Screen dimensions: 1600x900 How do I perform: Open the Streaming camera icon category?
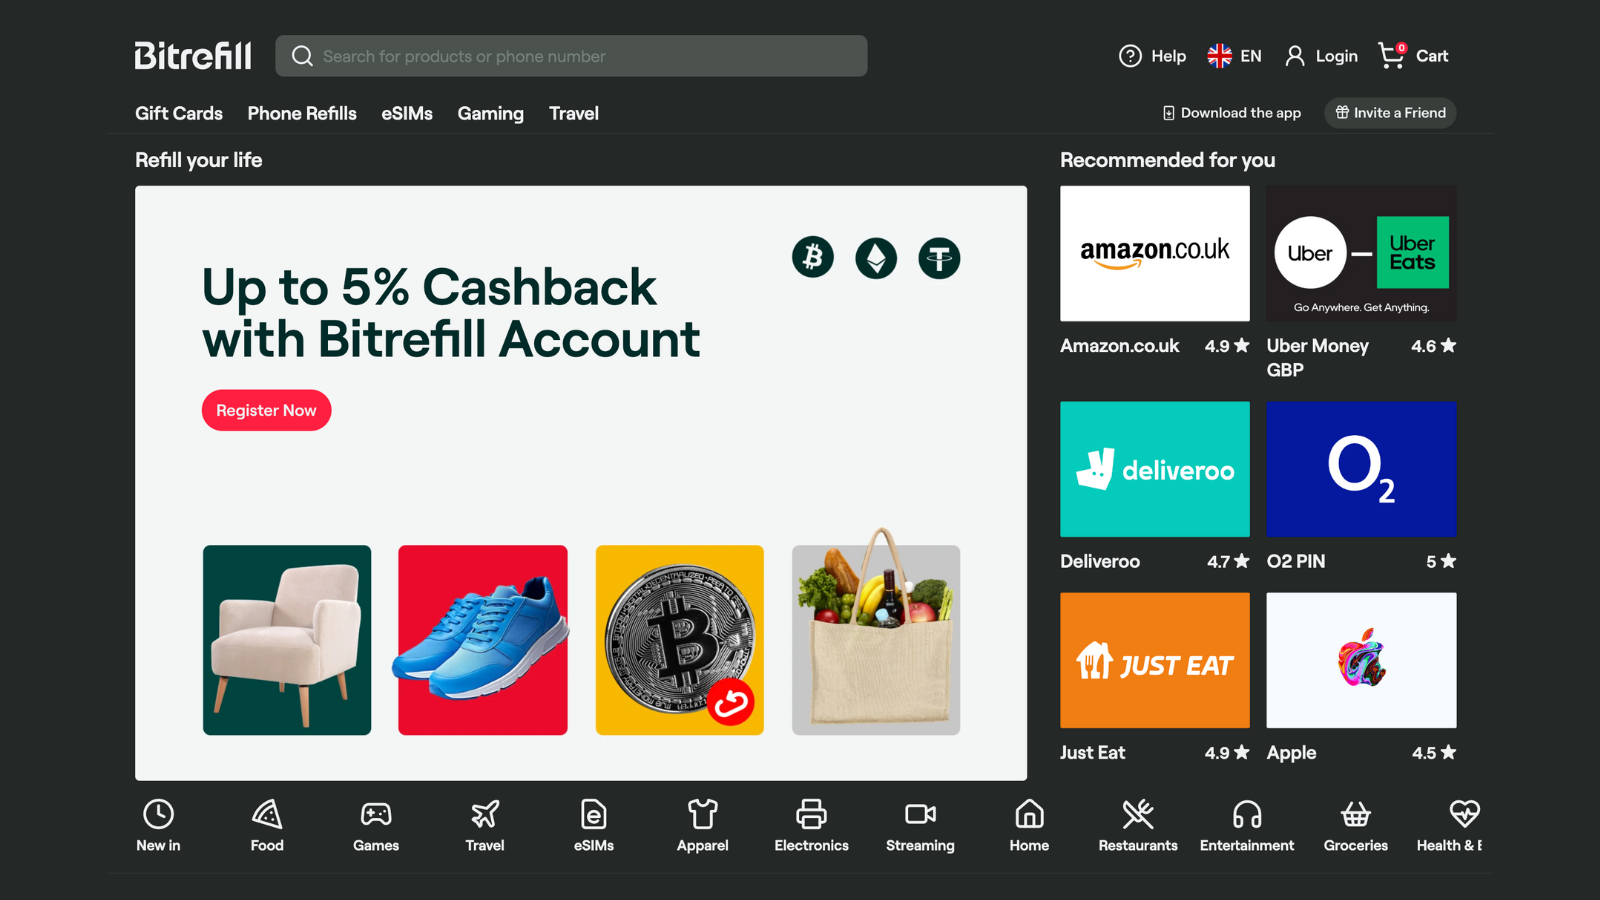(920, 814)
